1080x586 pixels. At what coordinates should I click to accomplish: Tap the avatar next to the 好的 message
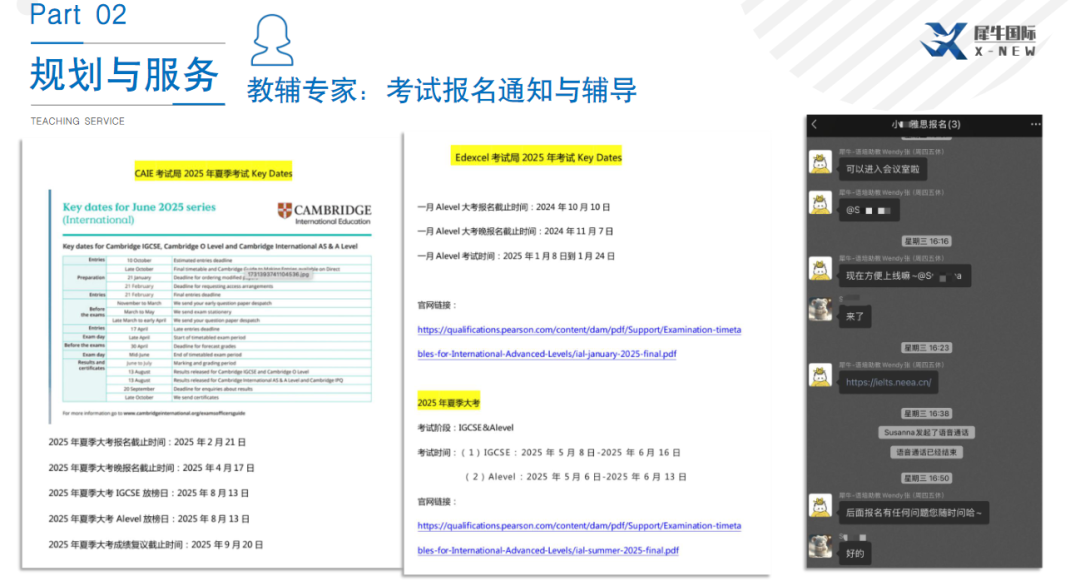click(820, 547)
